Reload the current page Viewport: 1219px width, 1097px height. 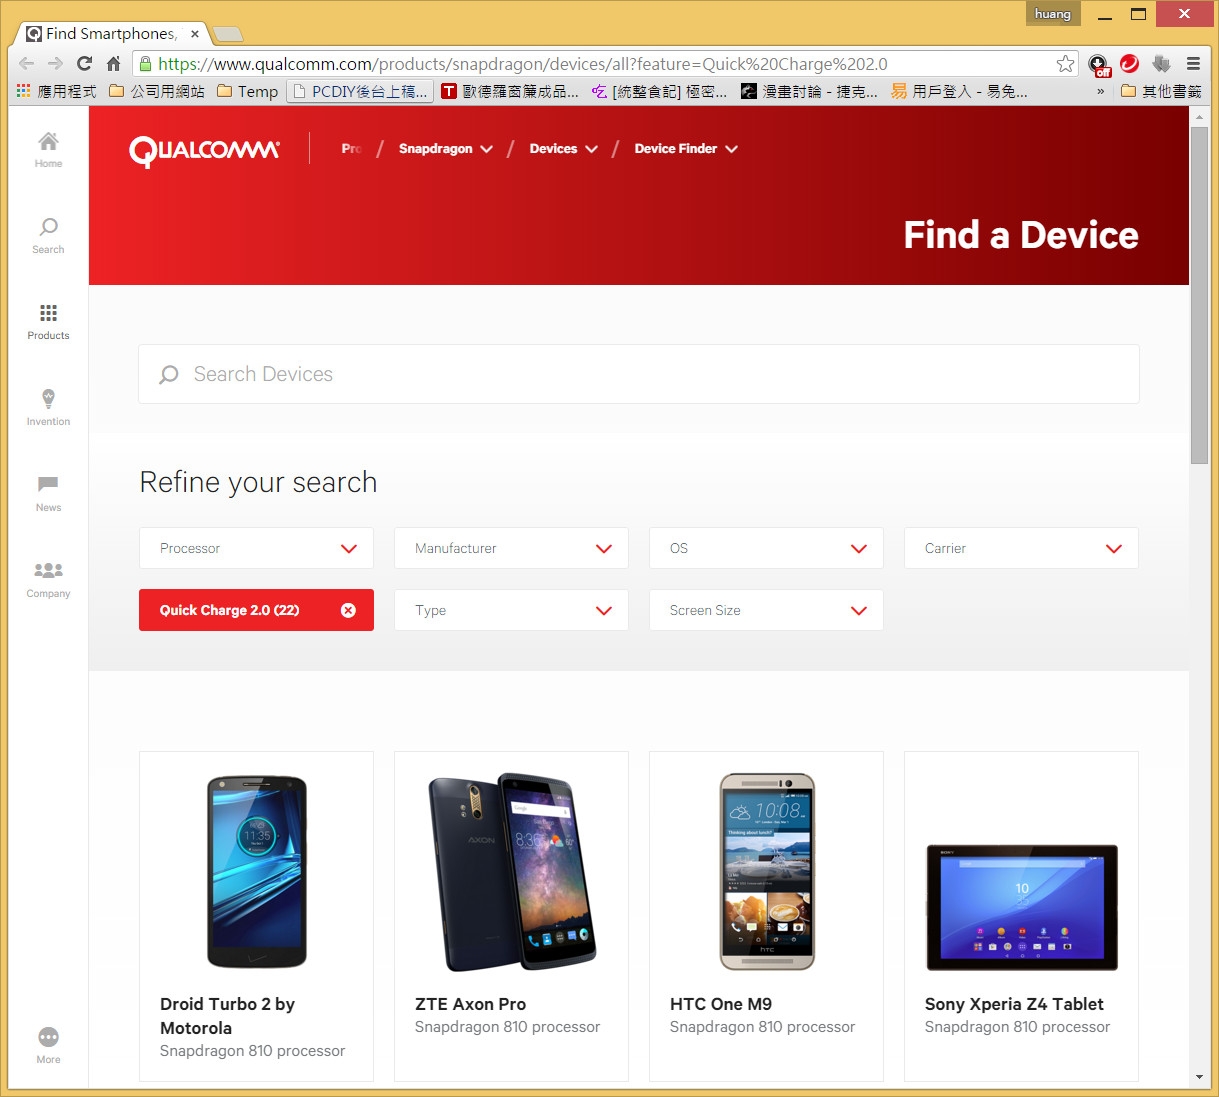pos(85,64)
